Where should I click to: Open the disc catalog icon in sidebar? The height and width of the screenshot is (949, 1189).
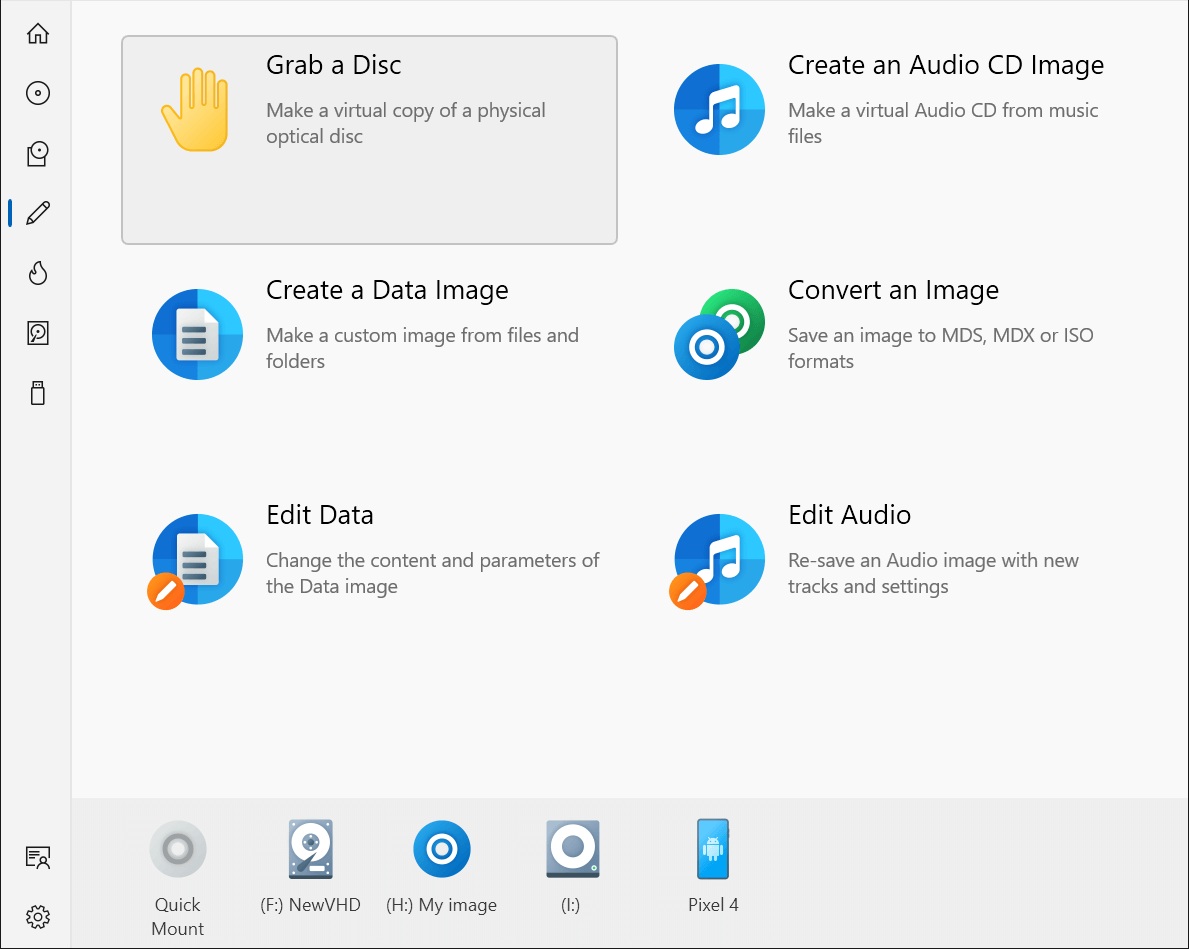pos(37,153)
